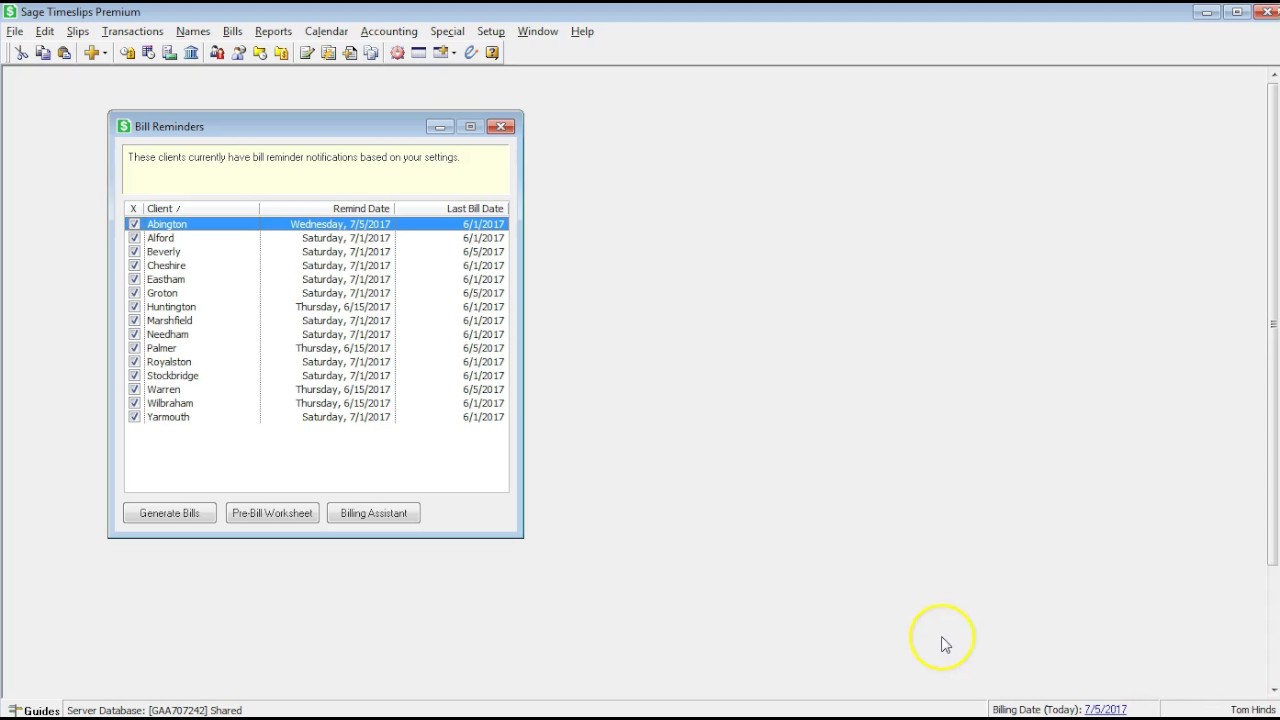Open the Slips menu
1280x720 pixels.
point(78,31)
